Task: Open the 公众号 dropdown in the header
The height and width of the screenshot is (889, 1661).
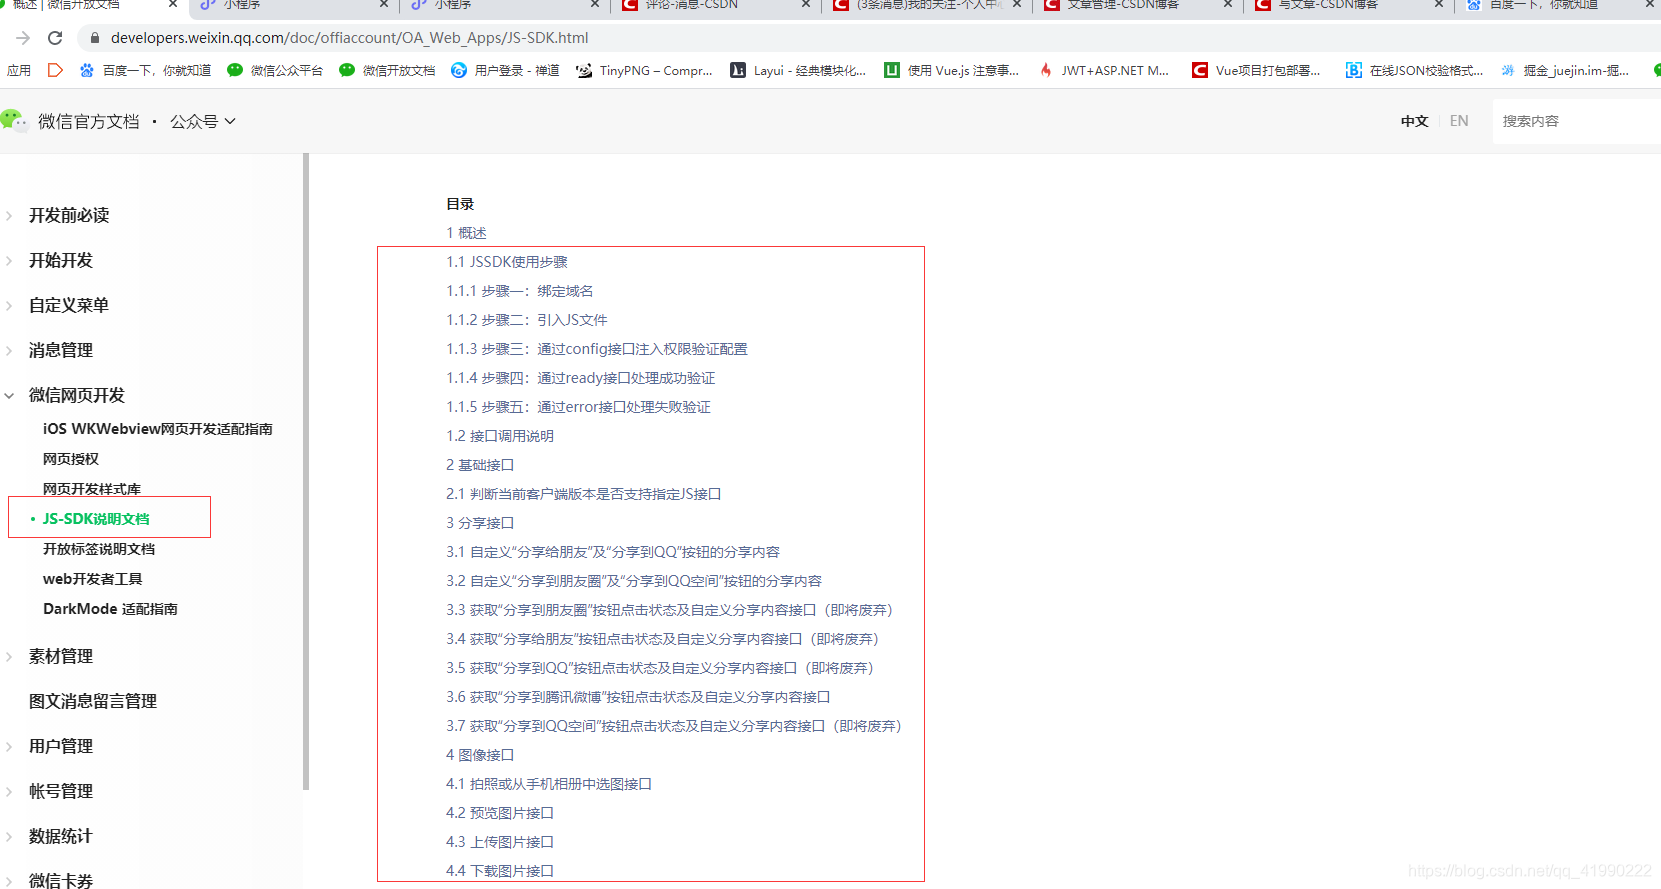Action: tap(203, 121)
